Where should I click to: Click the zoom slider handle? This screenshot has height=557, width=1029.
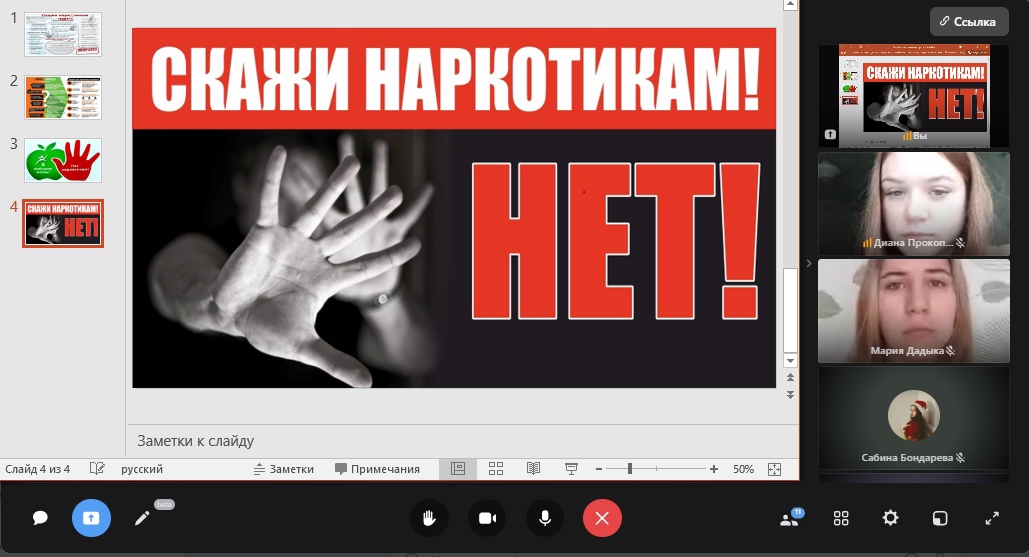(x=629, y=468)
